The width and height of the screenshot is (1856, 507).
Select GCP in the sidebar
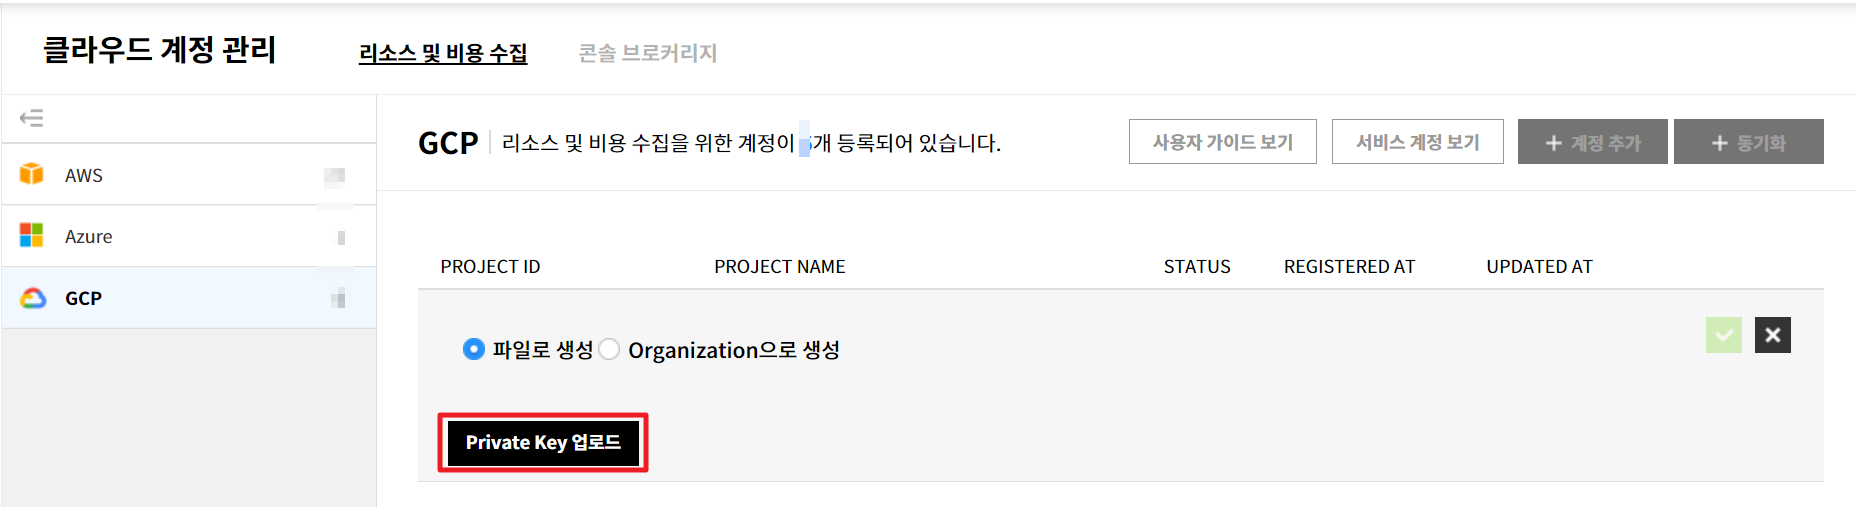[84, 298]
